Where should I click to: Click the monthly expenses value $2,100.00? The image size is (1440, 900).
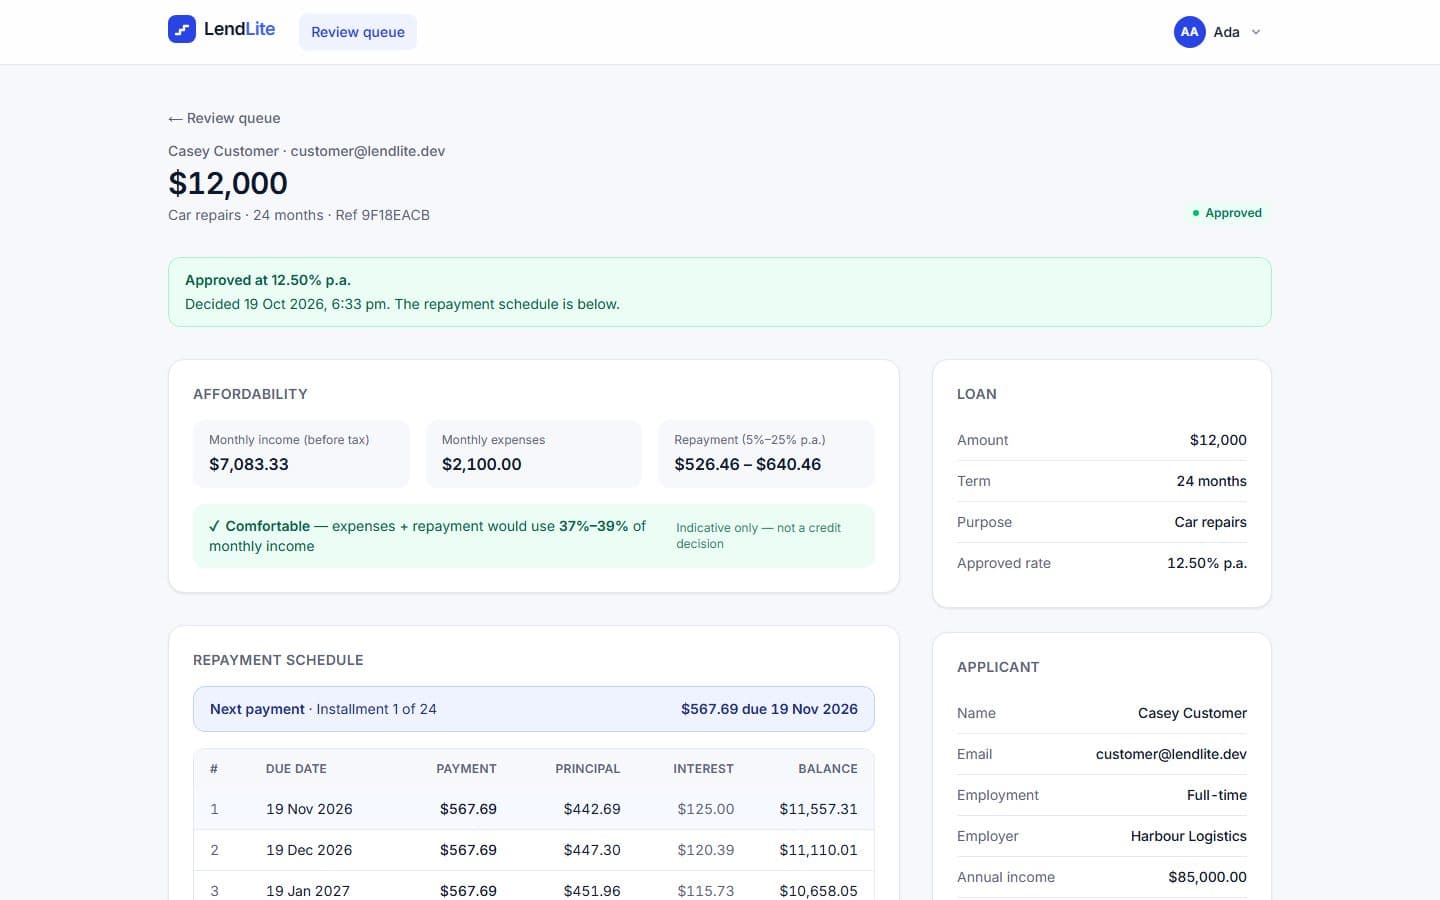point(482,464)
